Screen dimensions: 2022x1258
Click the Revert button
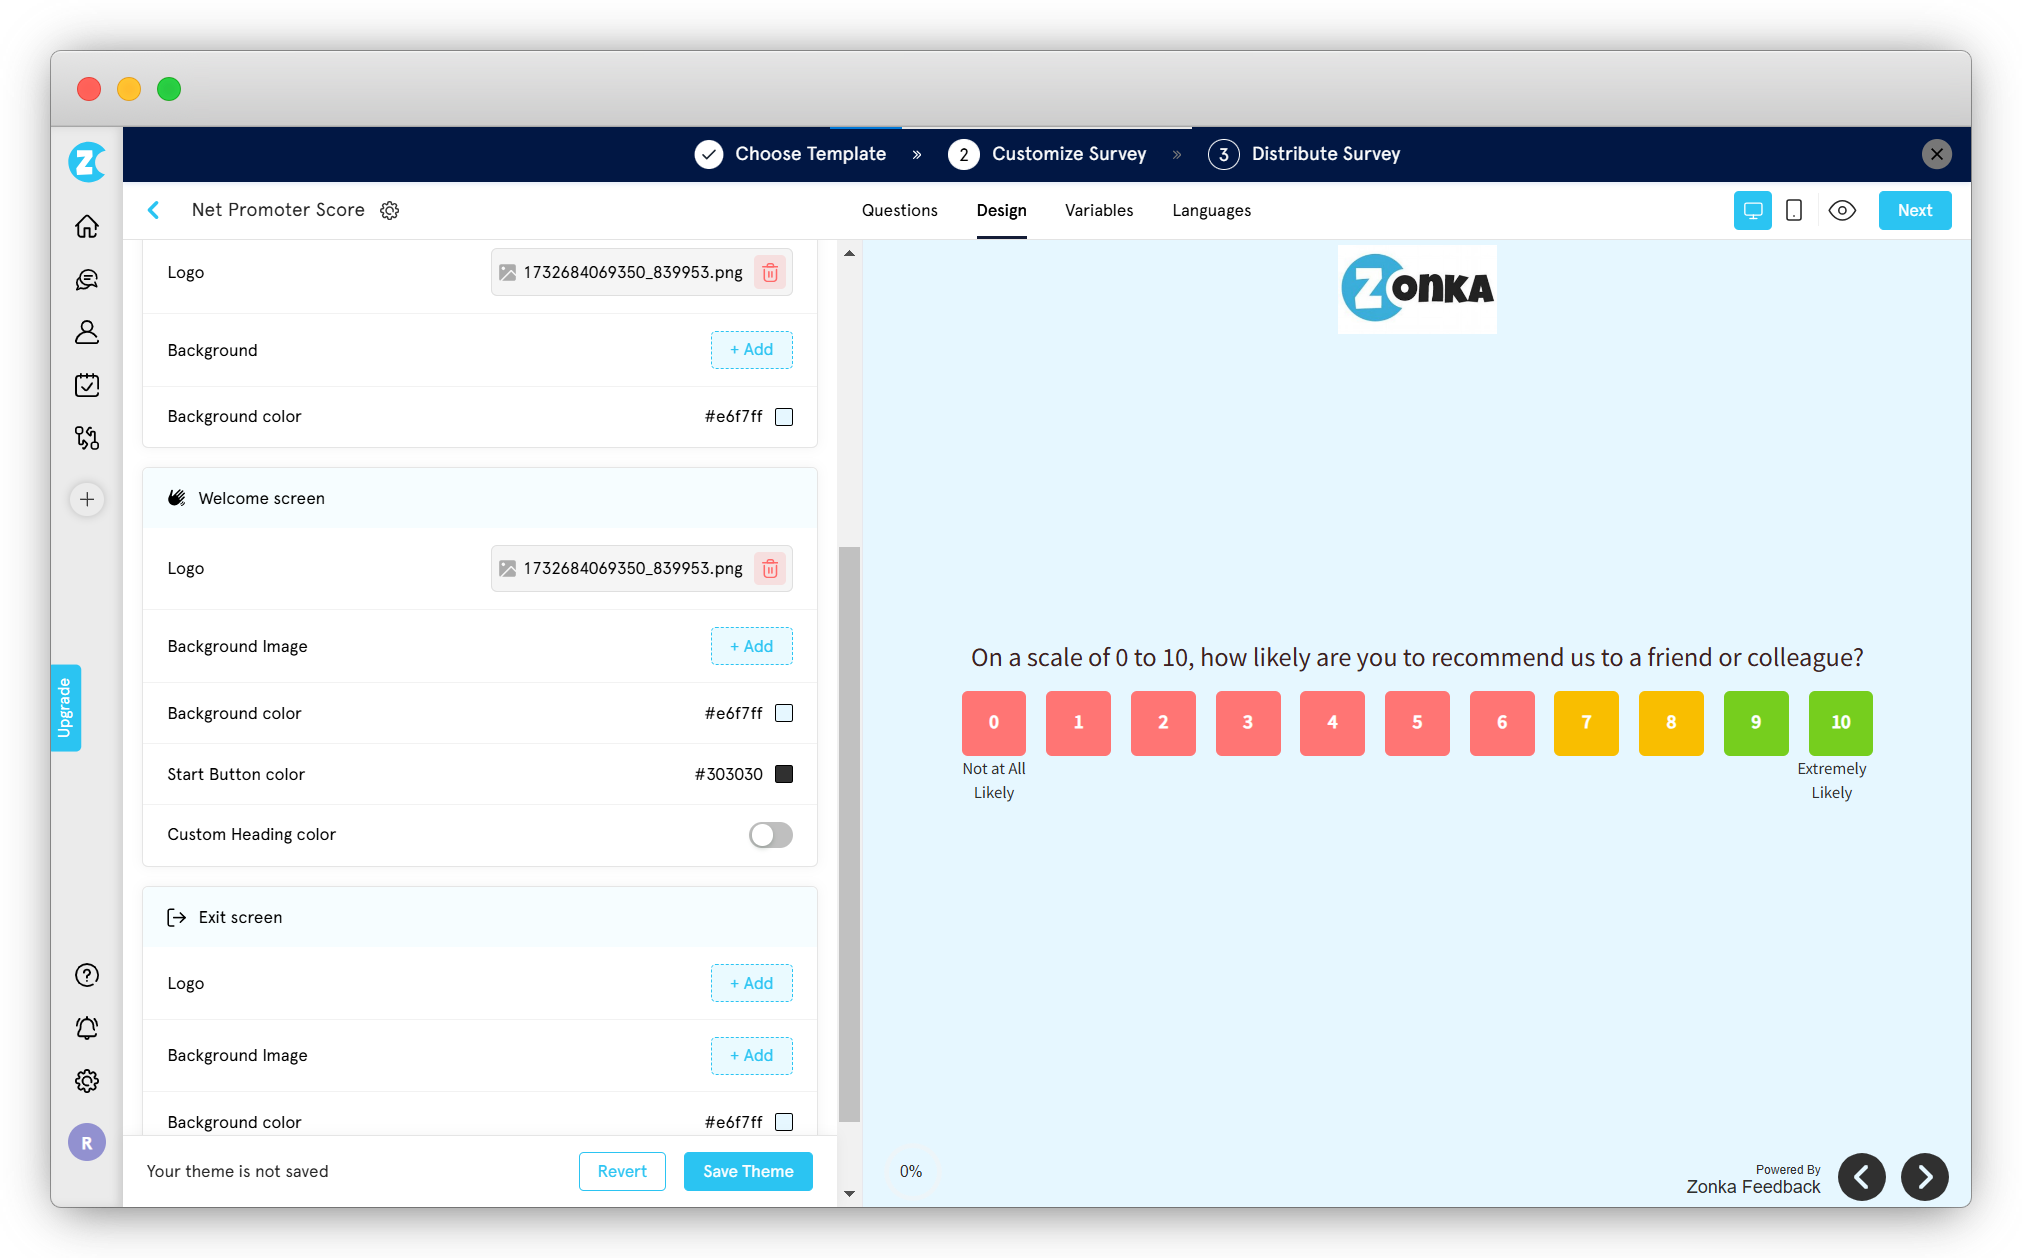(622, 1171)
